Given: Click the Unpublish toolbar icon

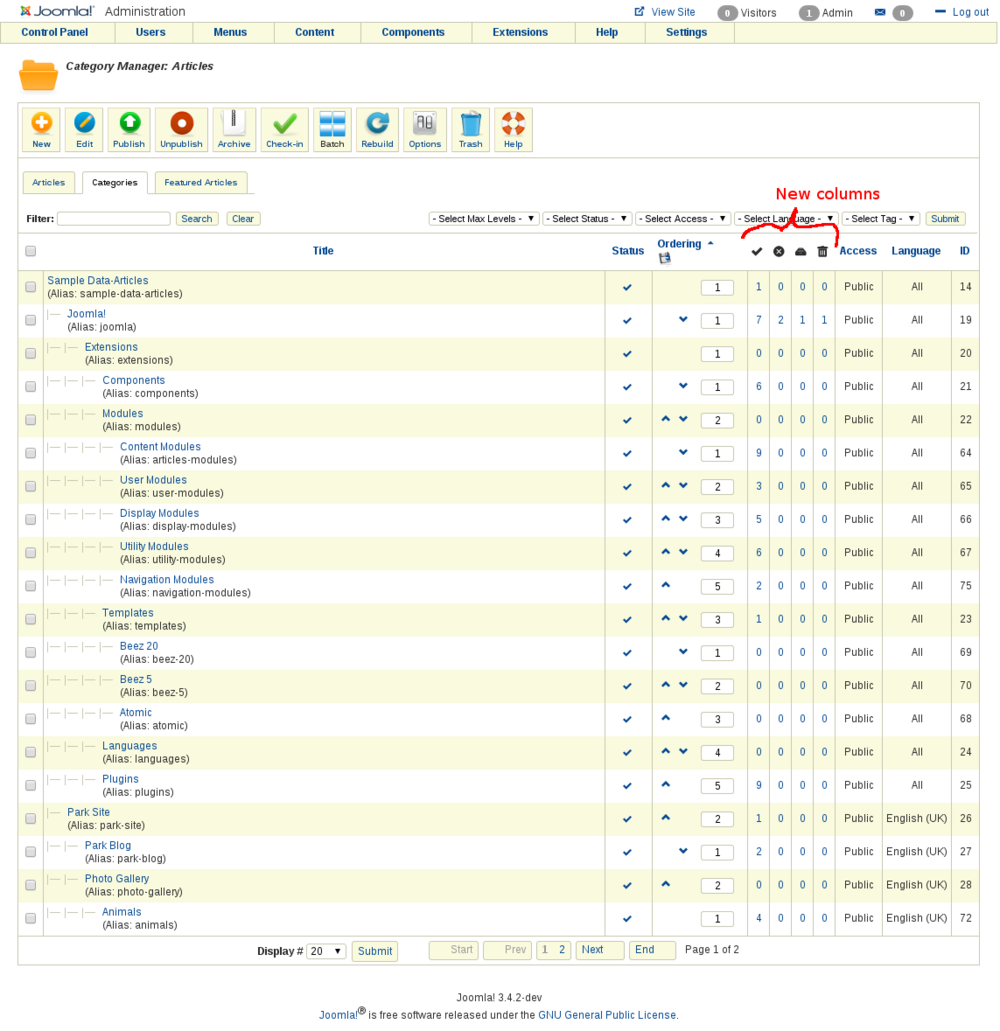Looking at the screenshot, I should click(x=181, y=130).
